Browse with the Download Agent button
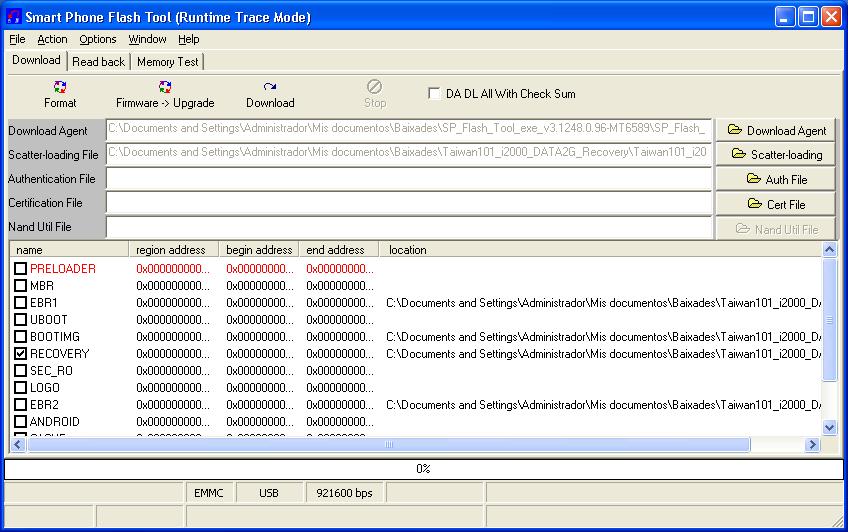848x532 pixels. [776, 130]
